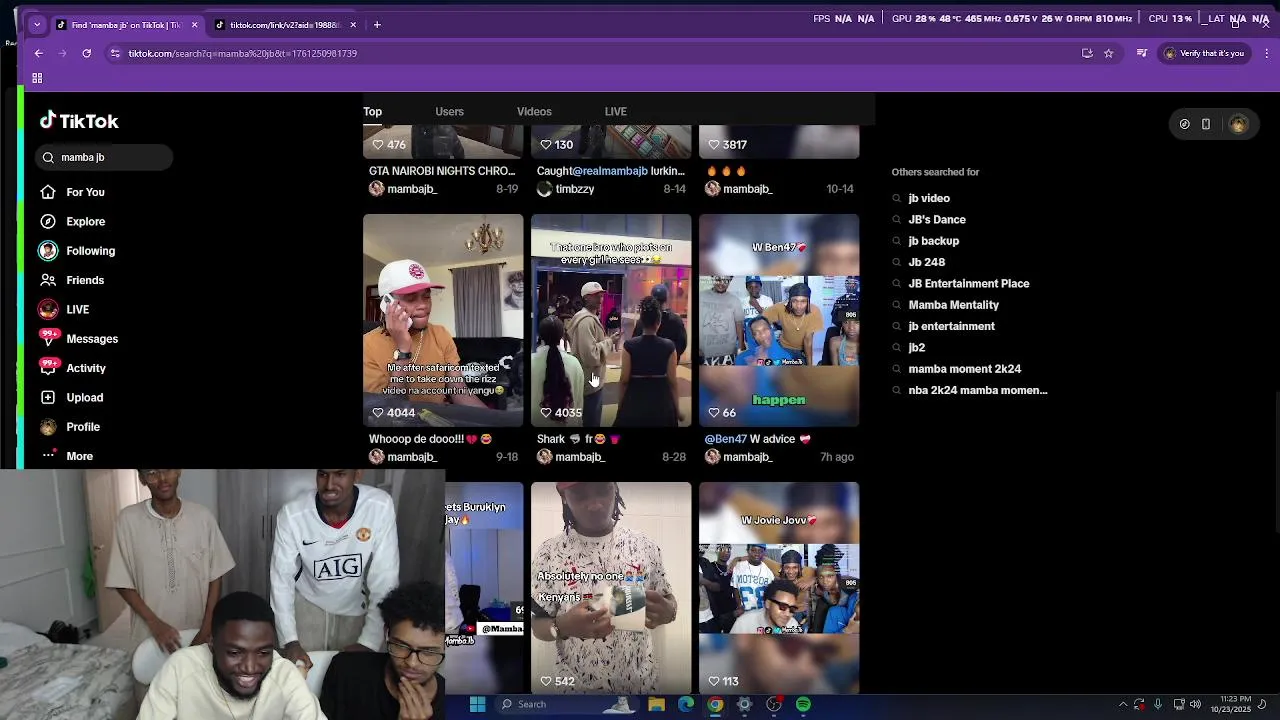Close the 'Find mamba jb on TikTok' tab
This screenshot has width=1280, height=720.
(x=194, y=25)
